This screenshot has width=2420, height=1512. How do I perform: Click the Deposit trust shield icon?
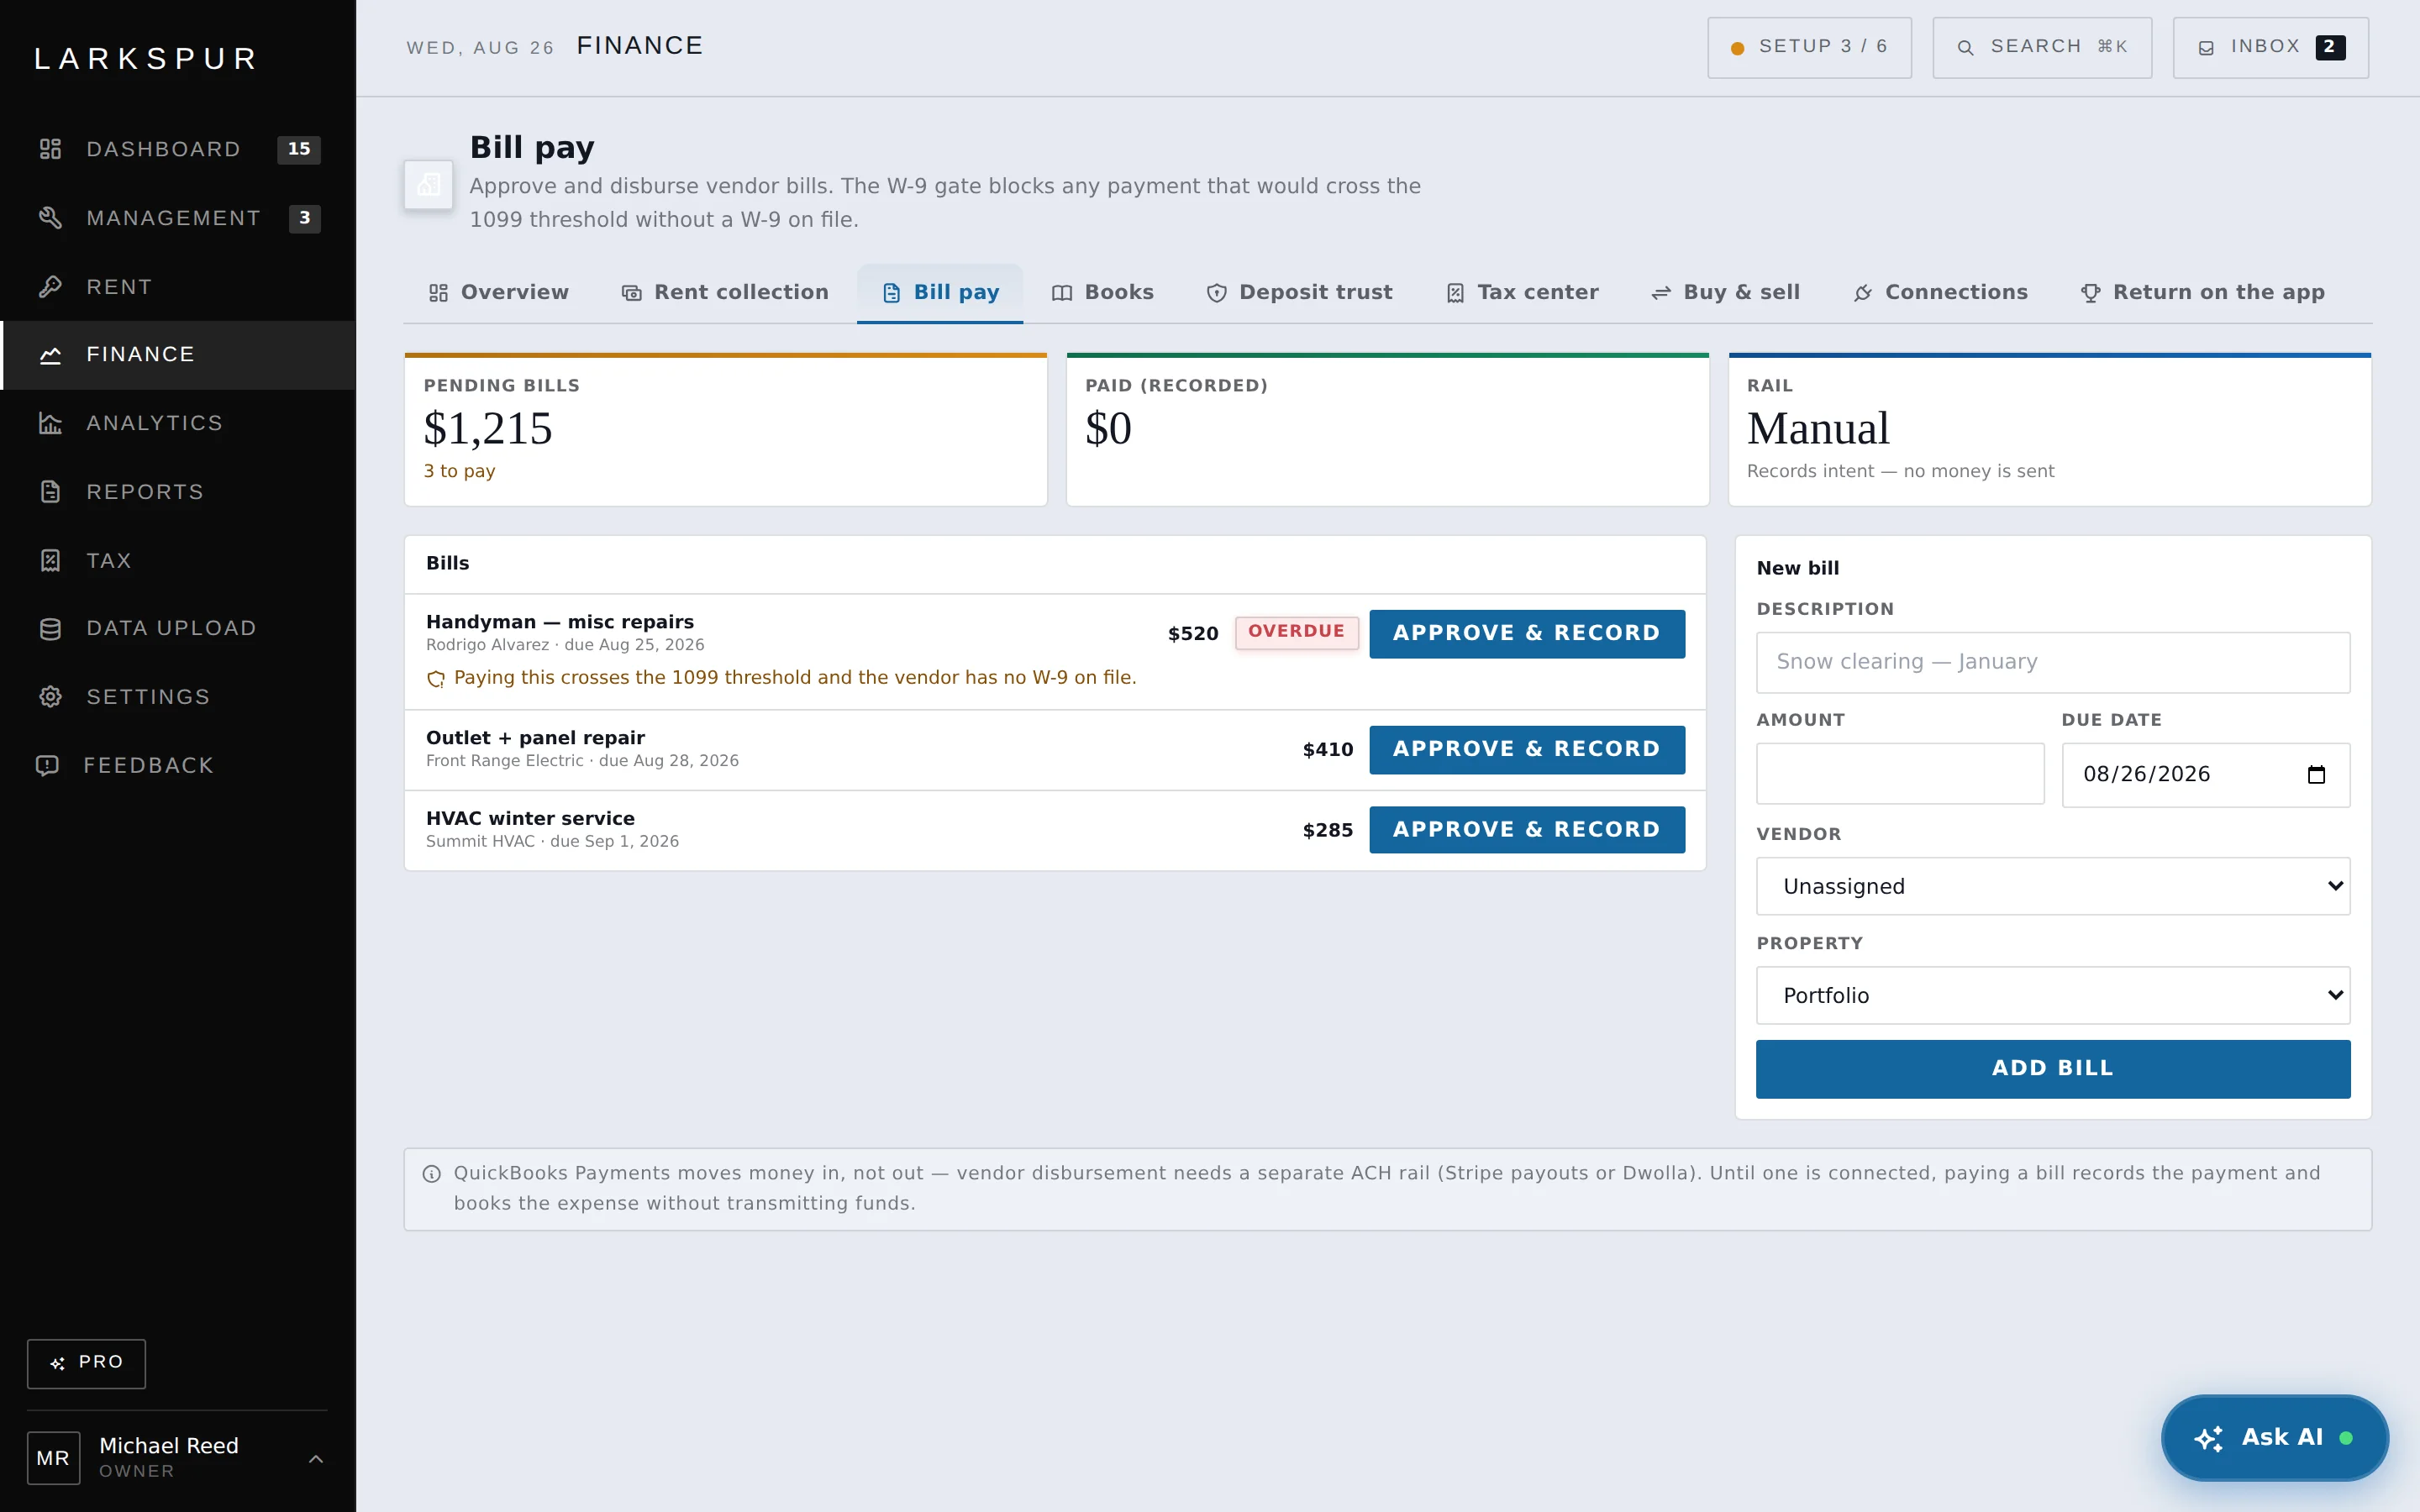tap(1216, 293)
